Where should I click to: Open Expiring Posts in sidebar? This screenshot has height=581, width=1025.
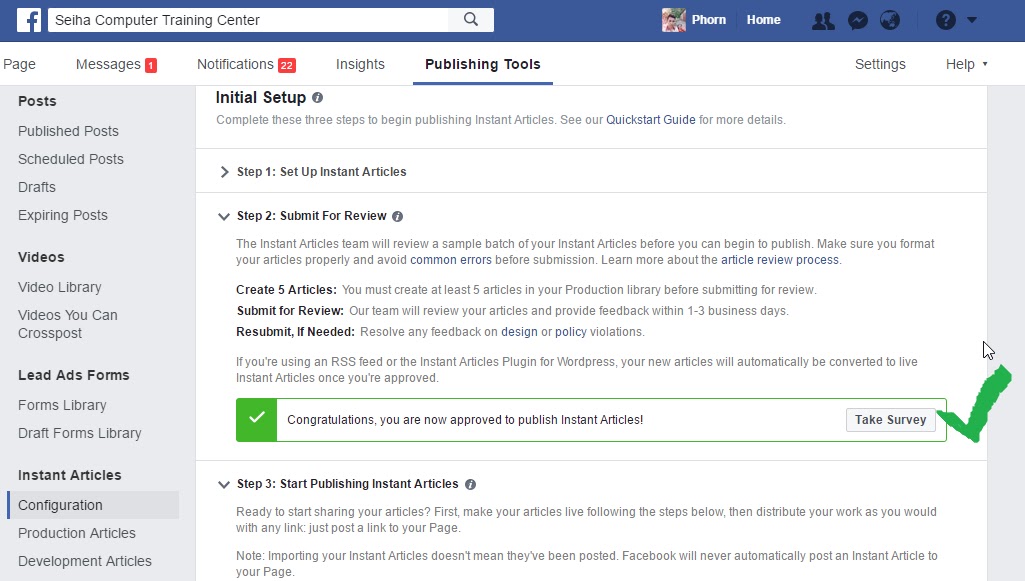point(63,215)
